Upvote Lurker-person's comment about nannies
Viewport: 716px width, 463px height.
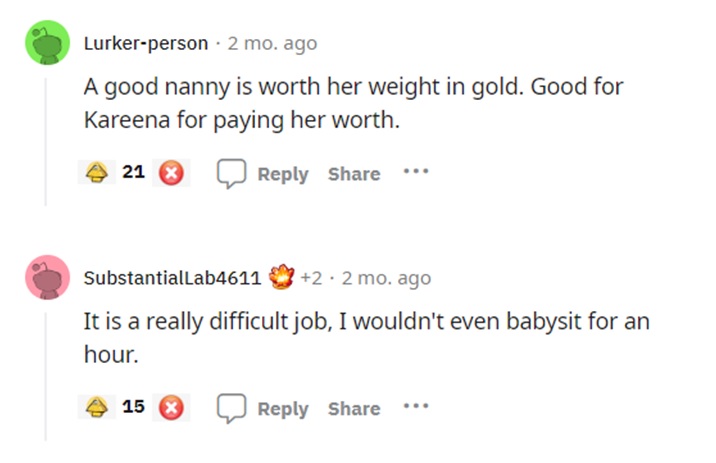(97, 173)
